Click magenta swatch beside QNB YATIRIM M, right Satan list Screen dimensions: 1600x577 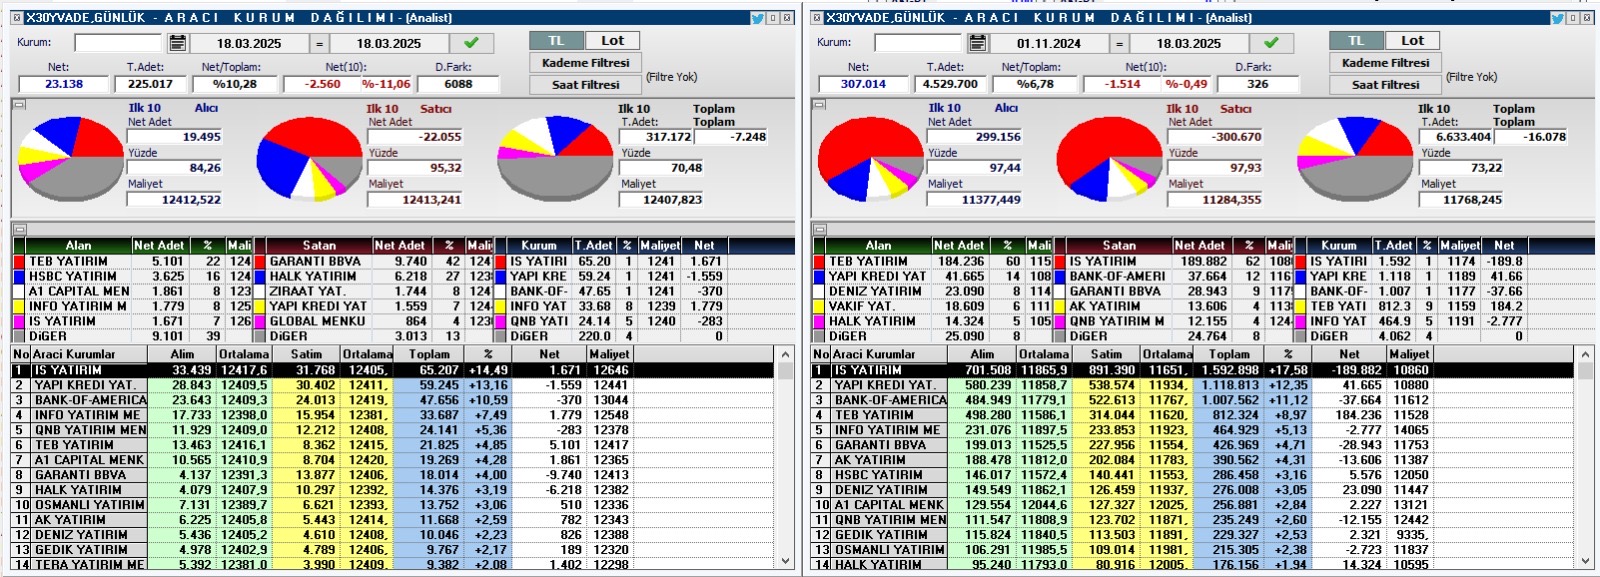(x=1060, y=322)
